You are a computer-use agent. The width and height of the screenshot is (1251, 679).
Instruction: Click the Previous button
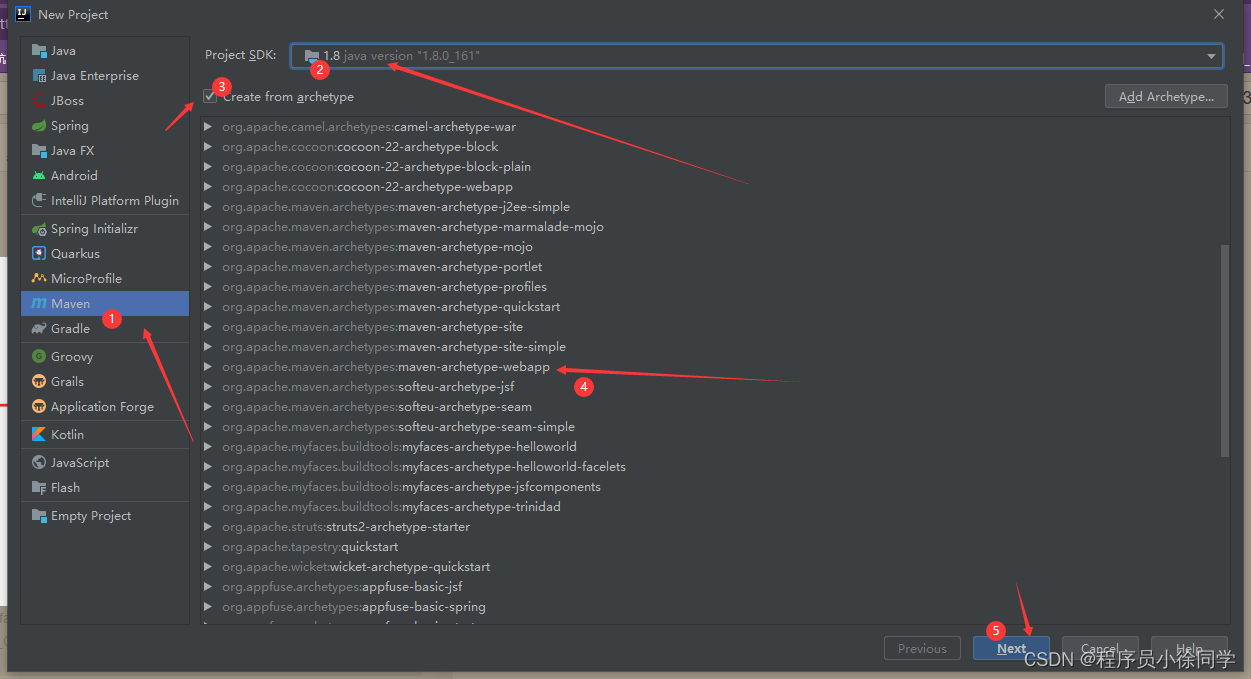tap(922, 648)
